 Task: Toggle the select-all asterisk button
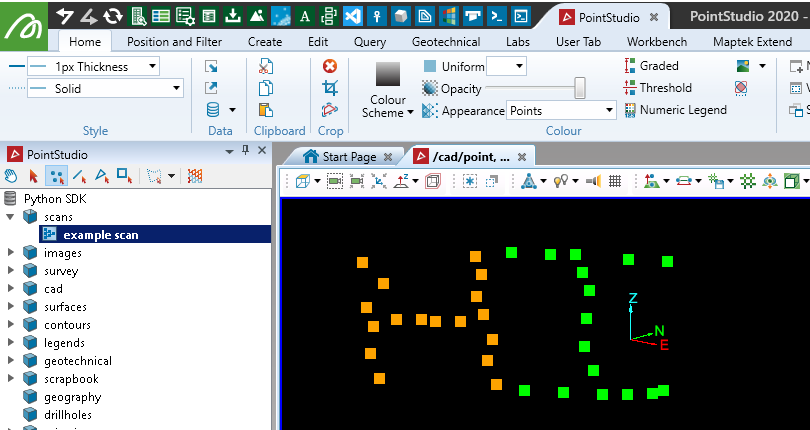(x=470, y=181)
